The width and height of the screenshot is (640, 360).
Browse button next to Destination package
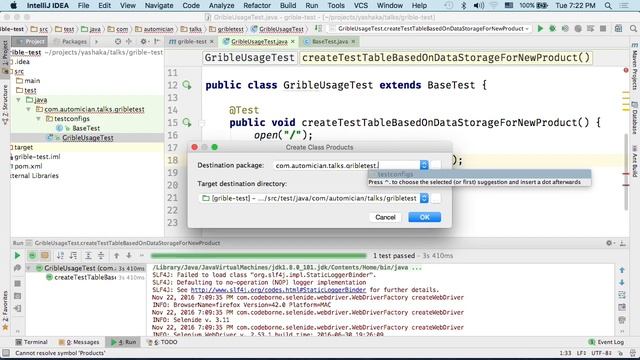(436, 165)
